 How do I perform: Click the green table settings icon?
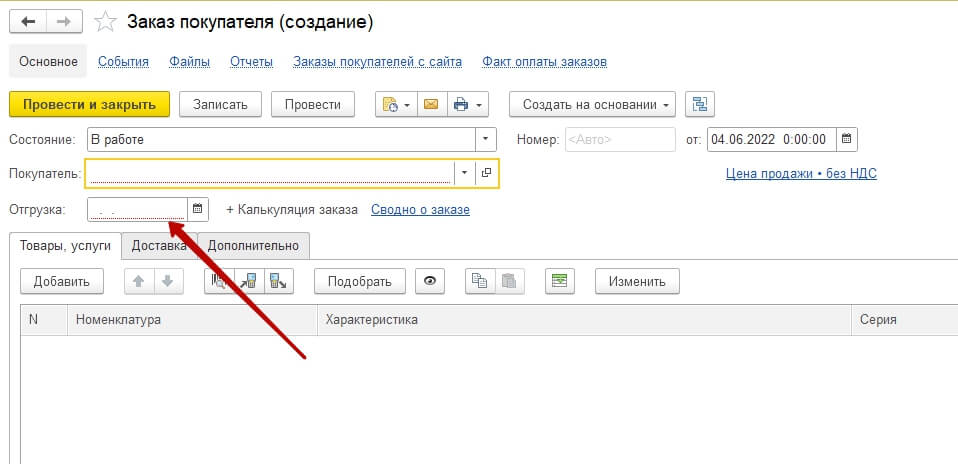click(x=560, y=281)
